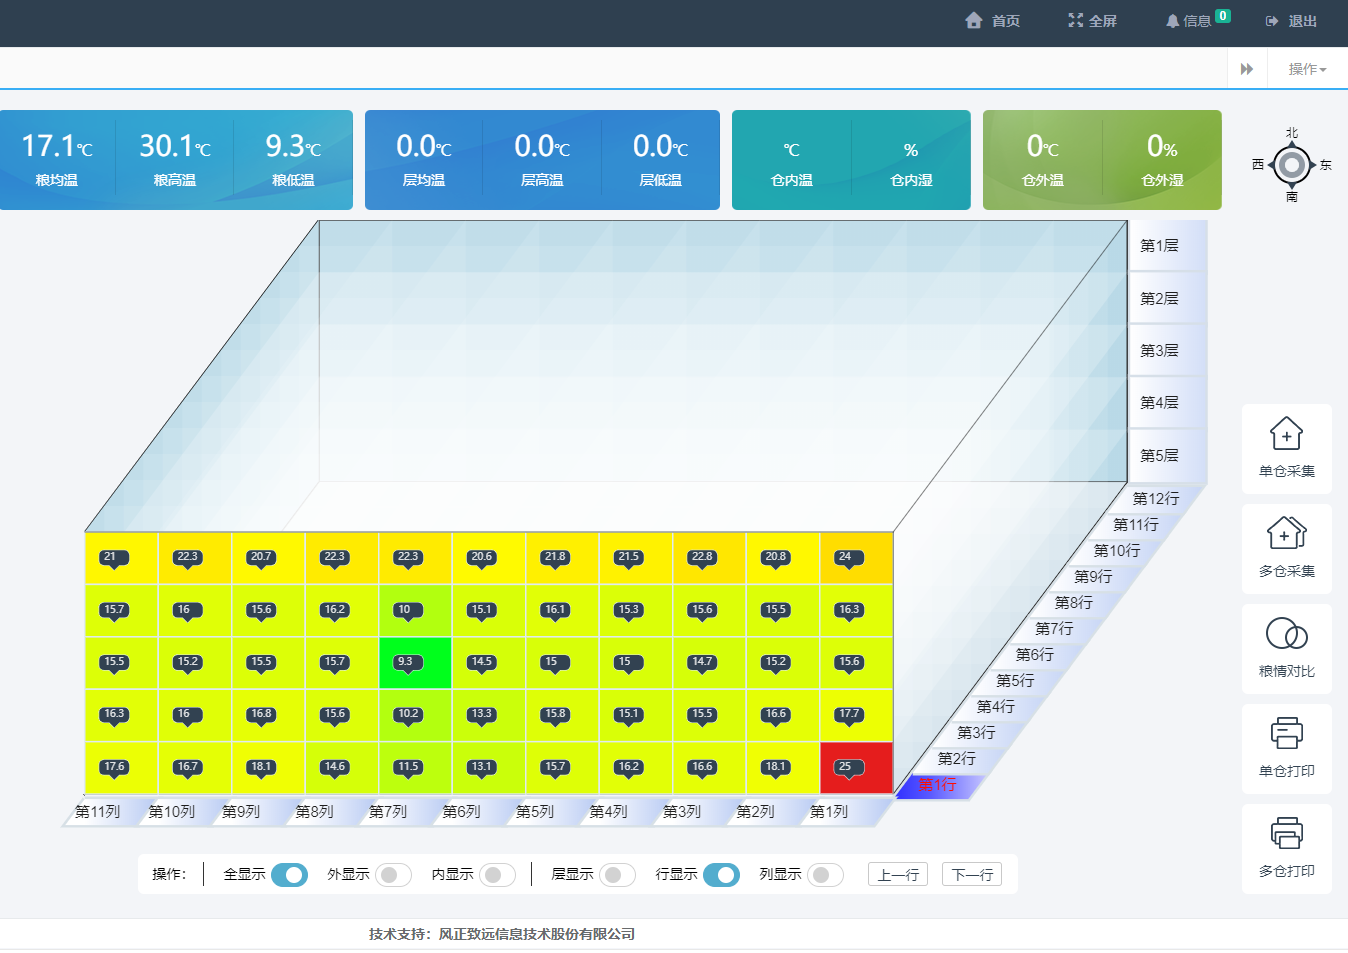The width and height of the screenshot is (1348, 953).
Task: Enable the 外显示 switch
Action: [x=393, y=875]
